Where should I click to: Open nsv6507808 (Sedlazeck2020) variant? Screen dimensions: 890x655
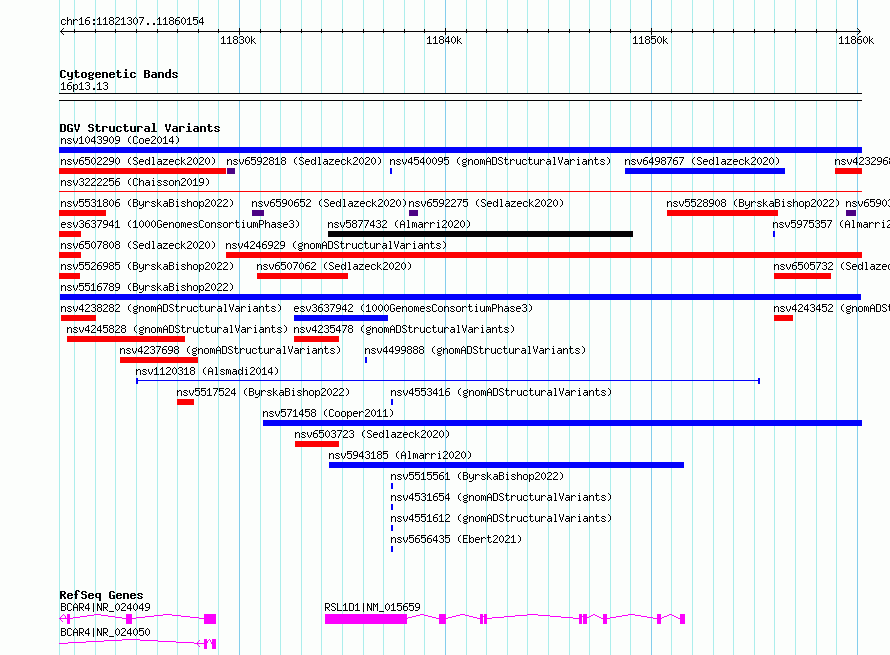click(138, 245)
